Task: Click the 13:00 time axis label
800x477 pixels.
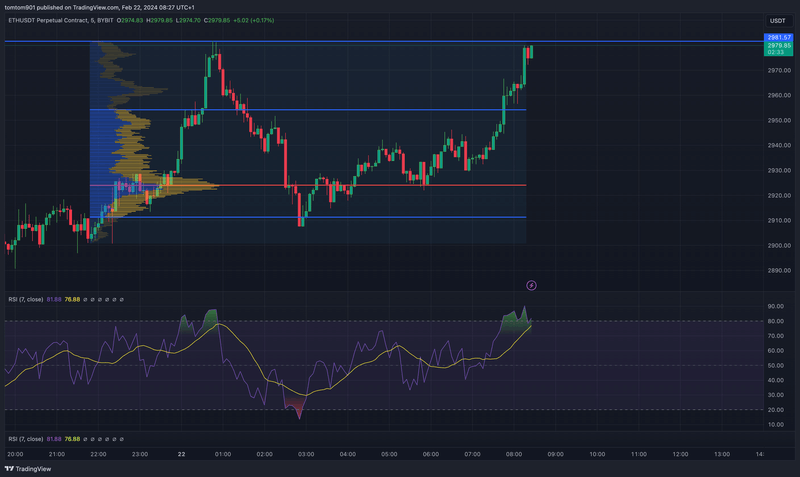Action: point(721,454)
